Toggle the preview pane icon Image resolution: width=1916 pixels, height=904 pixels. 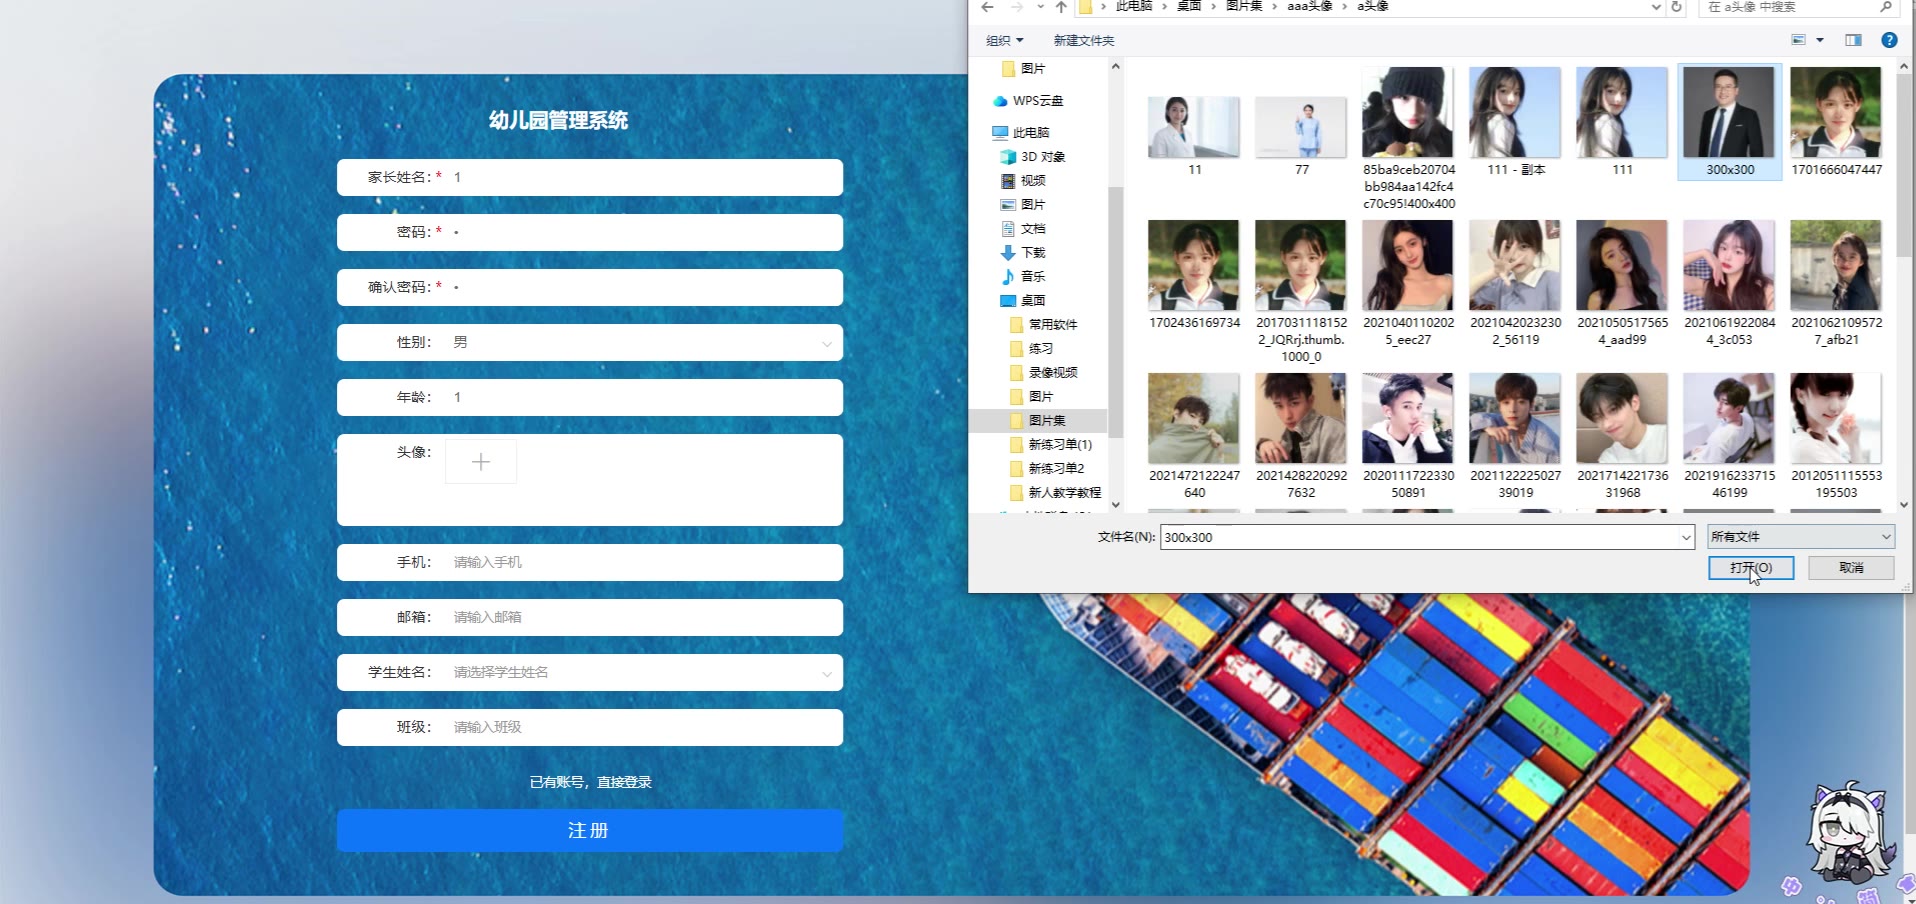pyautogui.click(x=1853, y=40)
